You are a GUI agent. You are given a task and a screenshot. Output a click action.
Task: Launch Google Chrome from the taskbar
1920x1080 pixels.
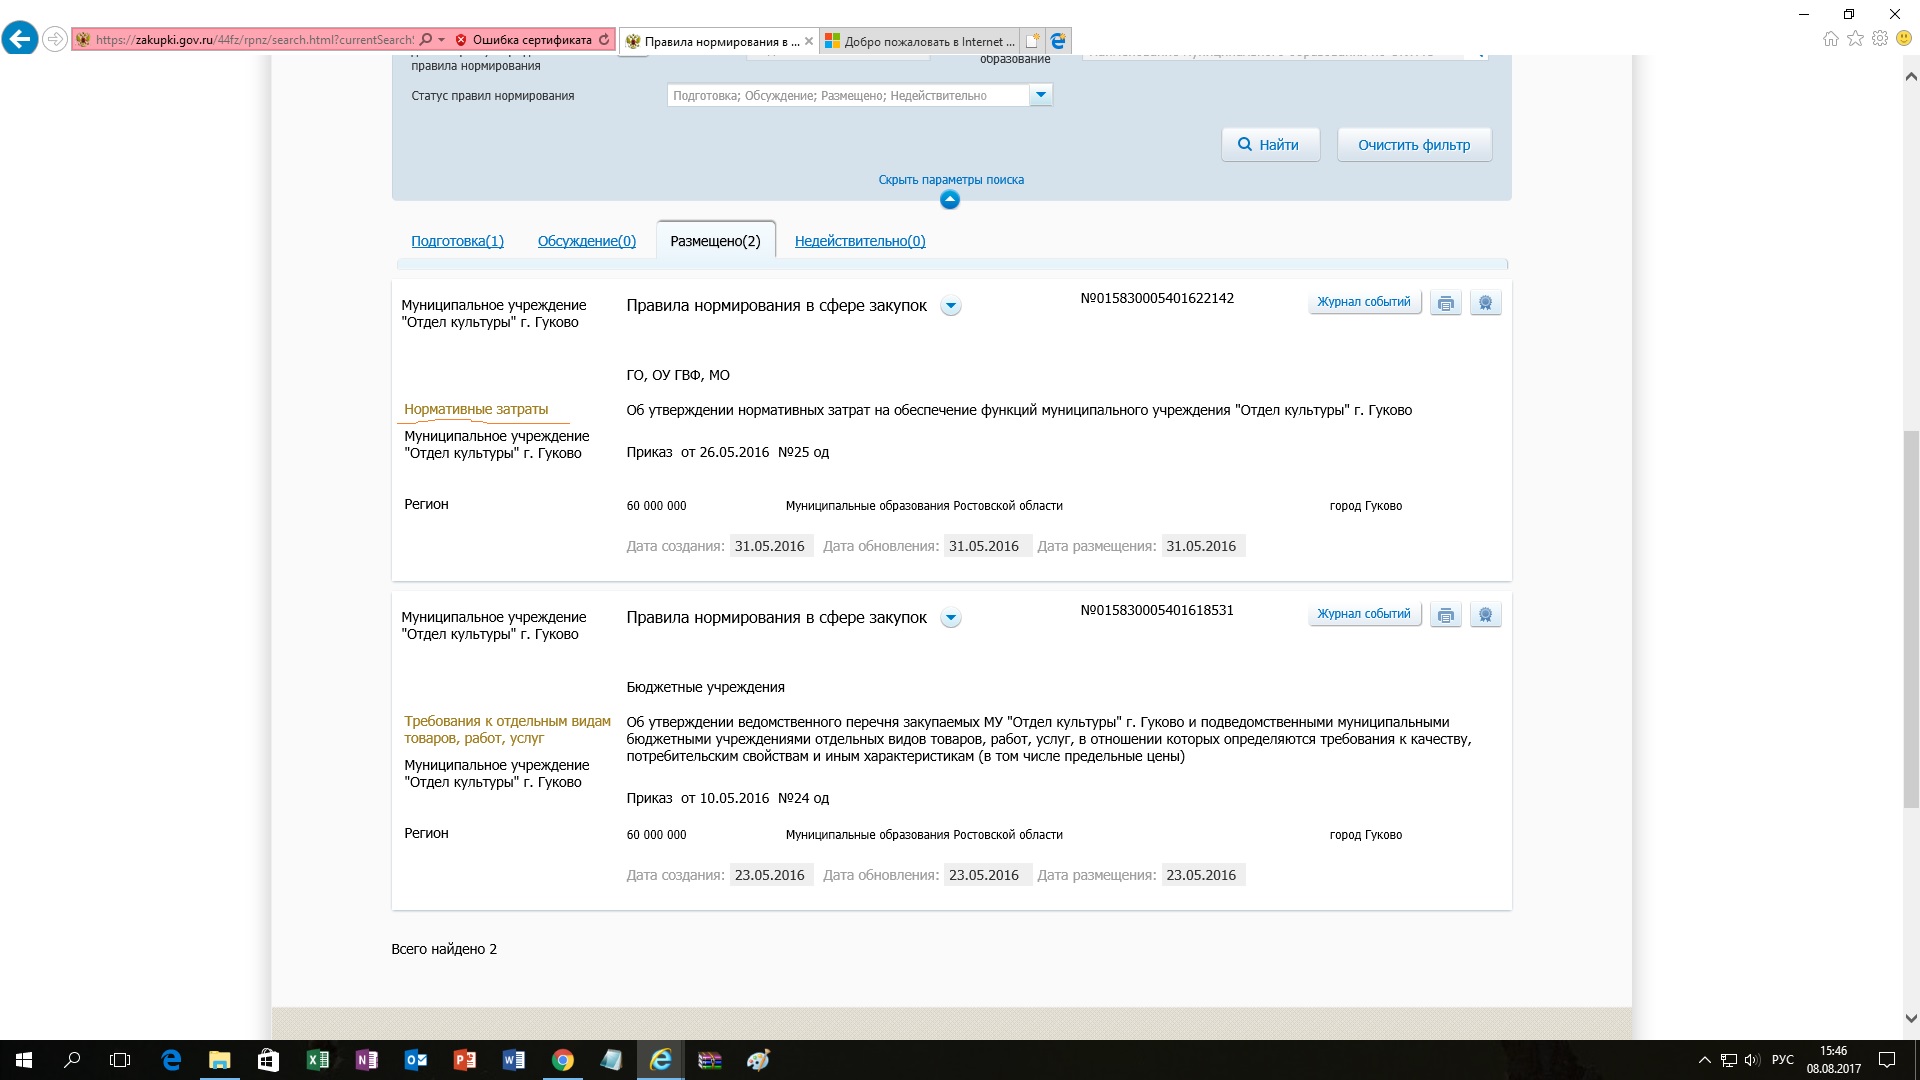[x=563, y=1060]
